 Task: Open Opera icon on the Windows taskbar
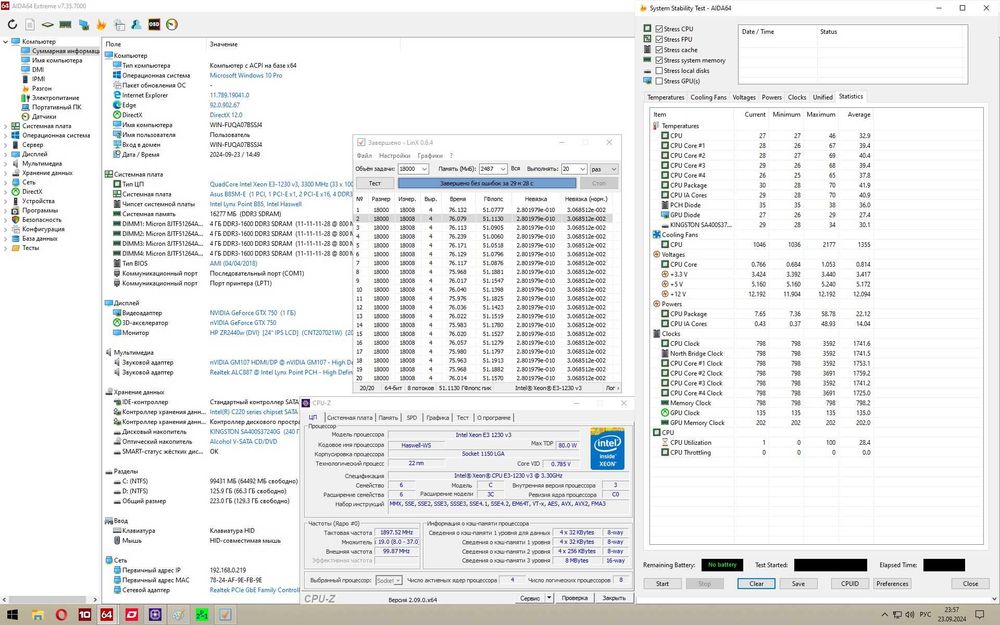61,615
